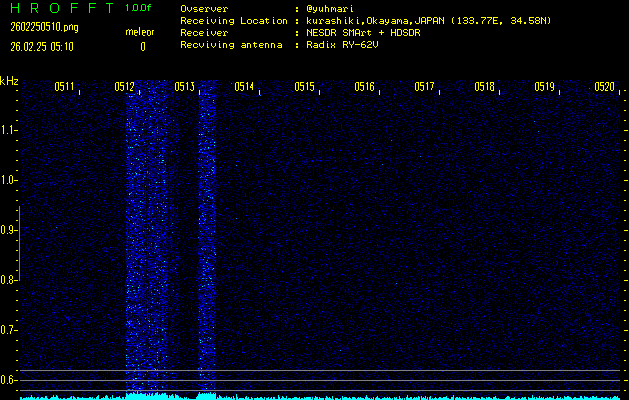This screenshot has height=400, width=629.
Task: Click the kurashiki,Okayama,JAPAN location value
Action: click(428, 21)
